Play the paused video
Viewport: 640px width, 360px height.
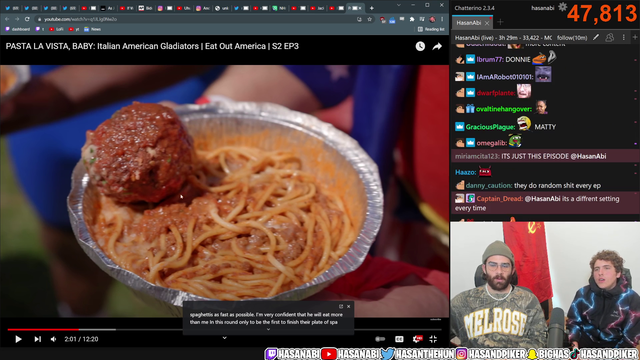pos(18,339)
